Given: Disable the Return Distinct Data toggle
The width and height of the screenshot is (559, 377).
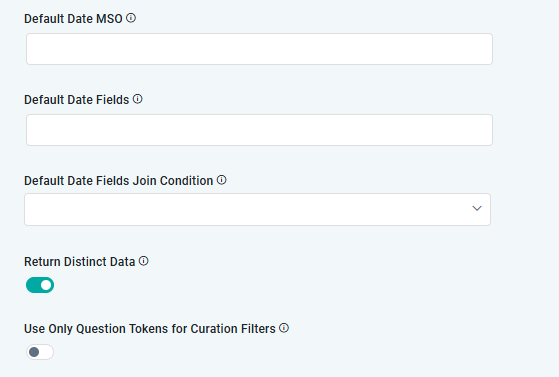Looking at the screenshot, I should click(40, 285).
